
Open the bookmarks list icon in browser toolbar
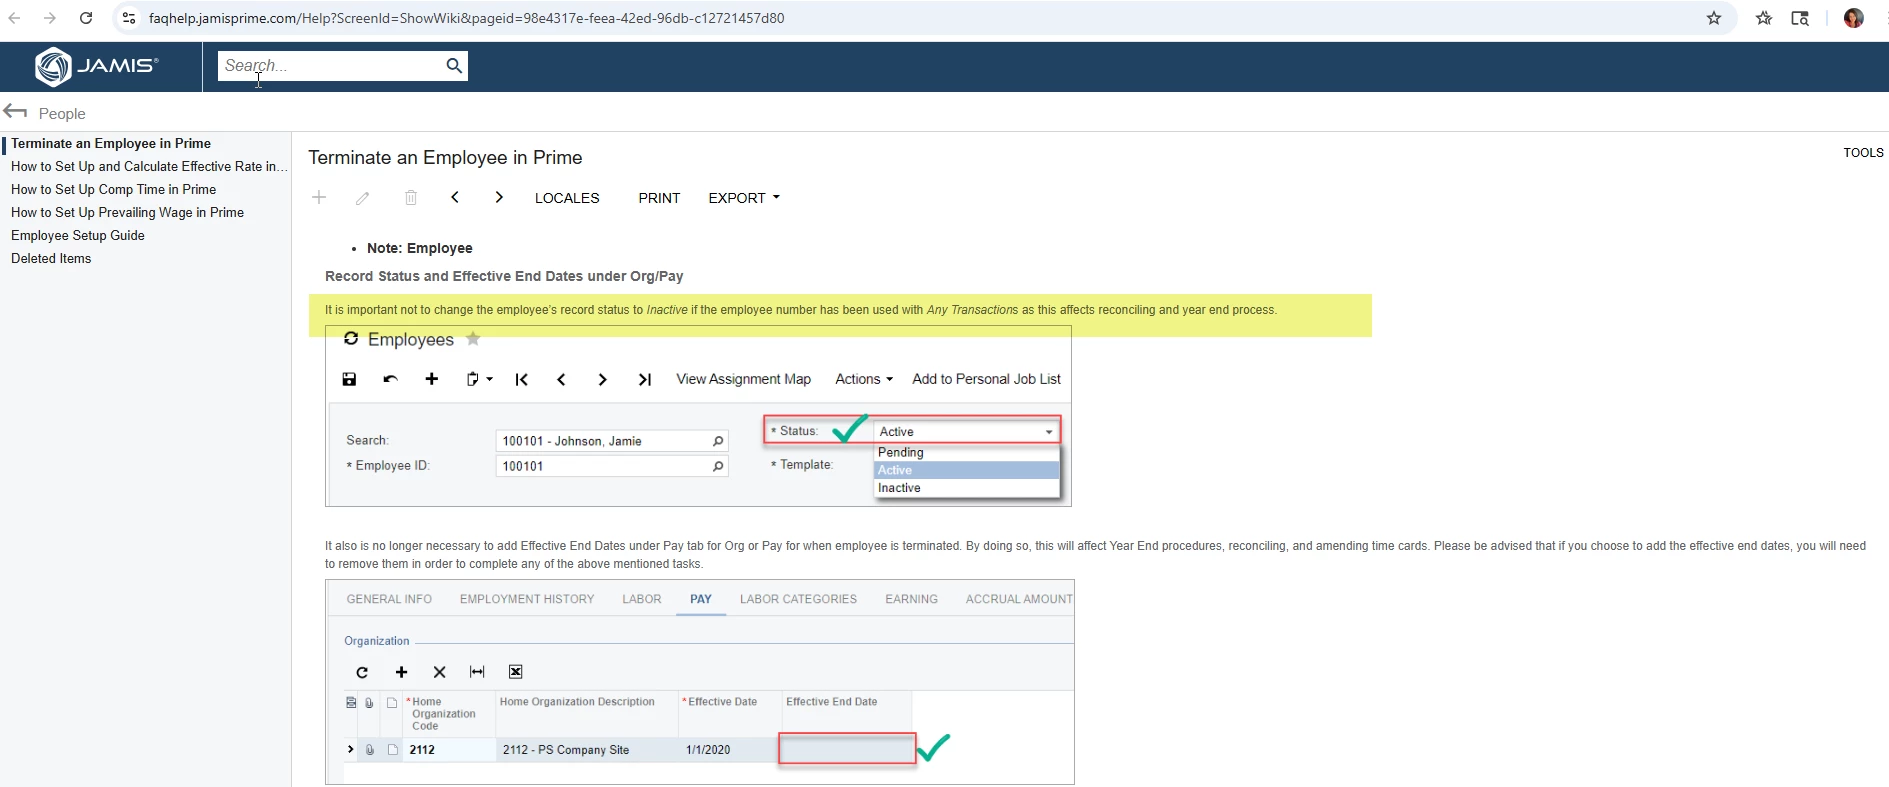1764,18
